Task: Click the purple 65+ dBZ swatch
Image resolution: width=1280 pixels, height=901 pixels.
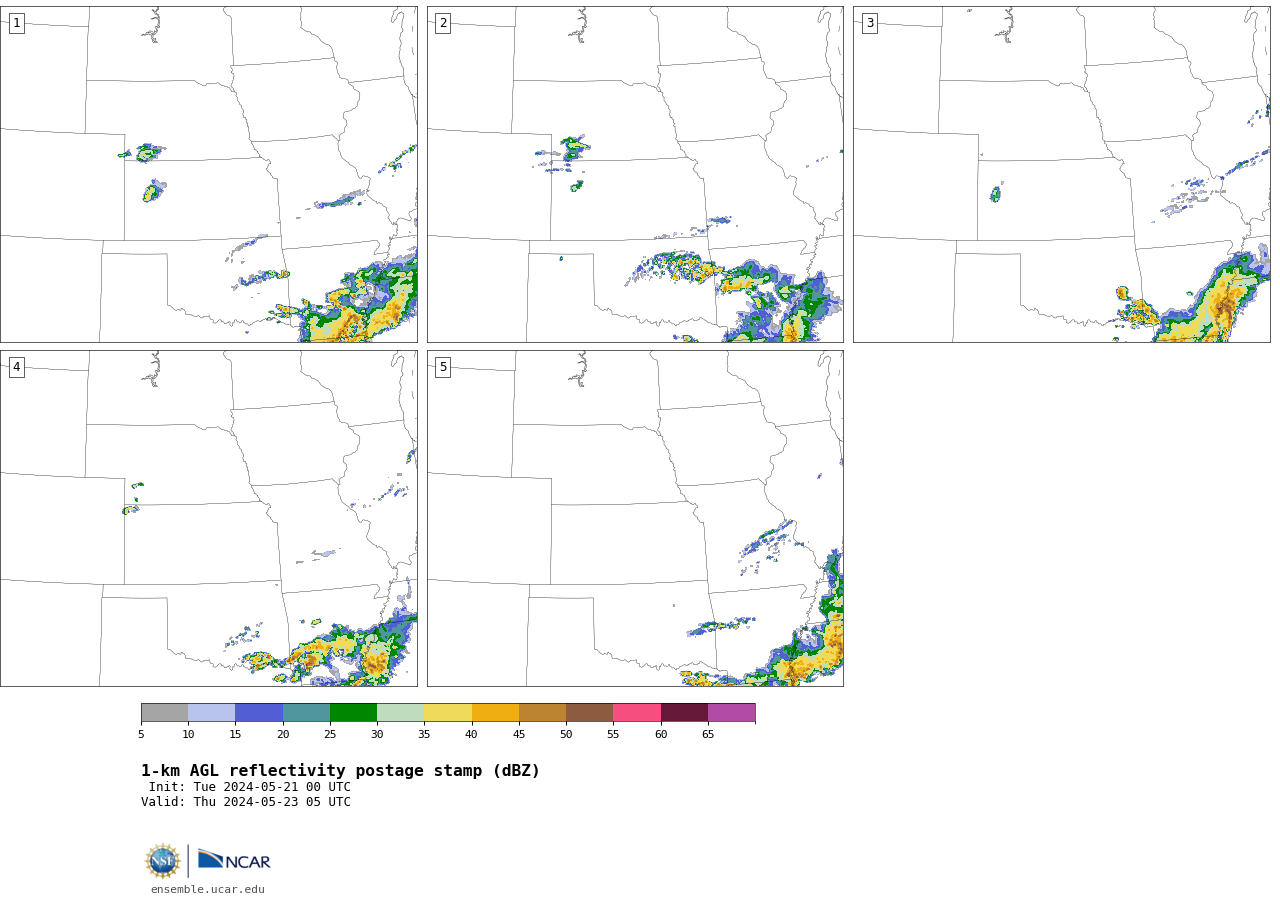Action: [731, 712]
